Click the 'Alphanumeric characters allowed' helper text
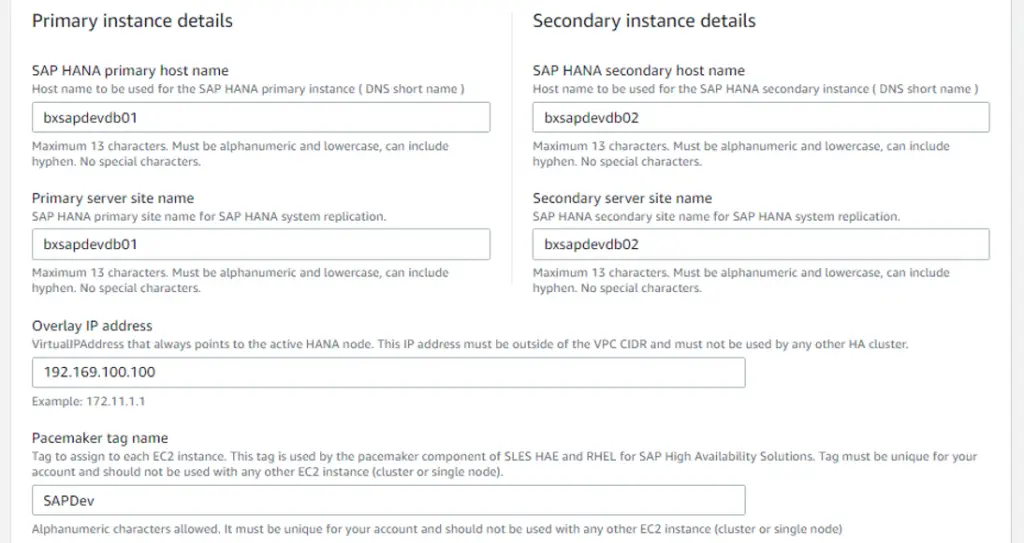Screen dimensions: 1024x543 [437, 529]
